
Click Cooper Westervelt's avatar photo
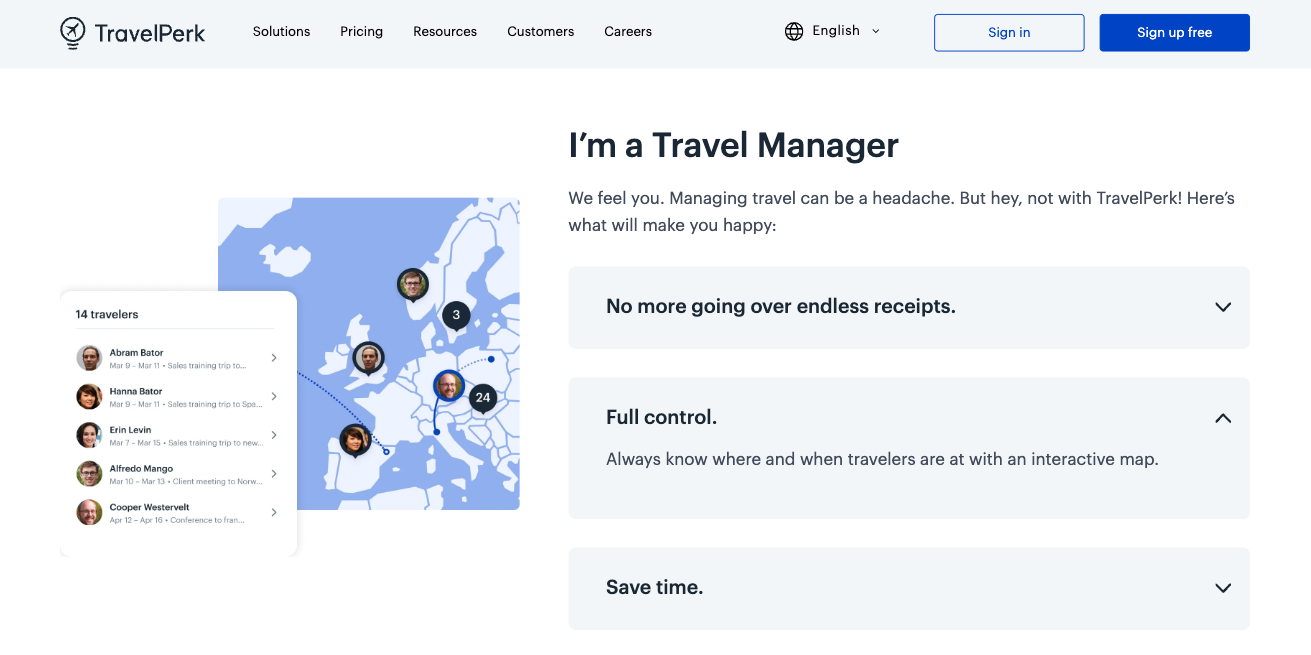pos(89,513)
